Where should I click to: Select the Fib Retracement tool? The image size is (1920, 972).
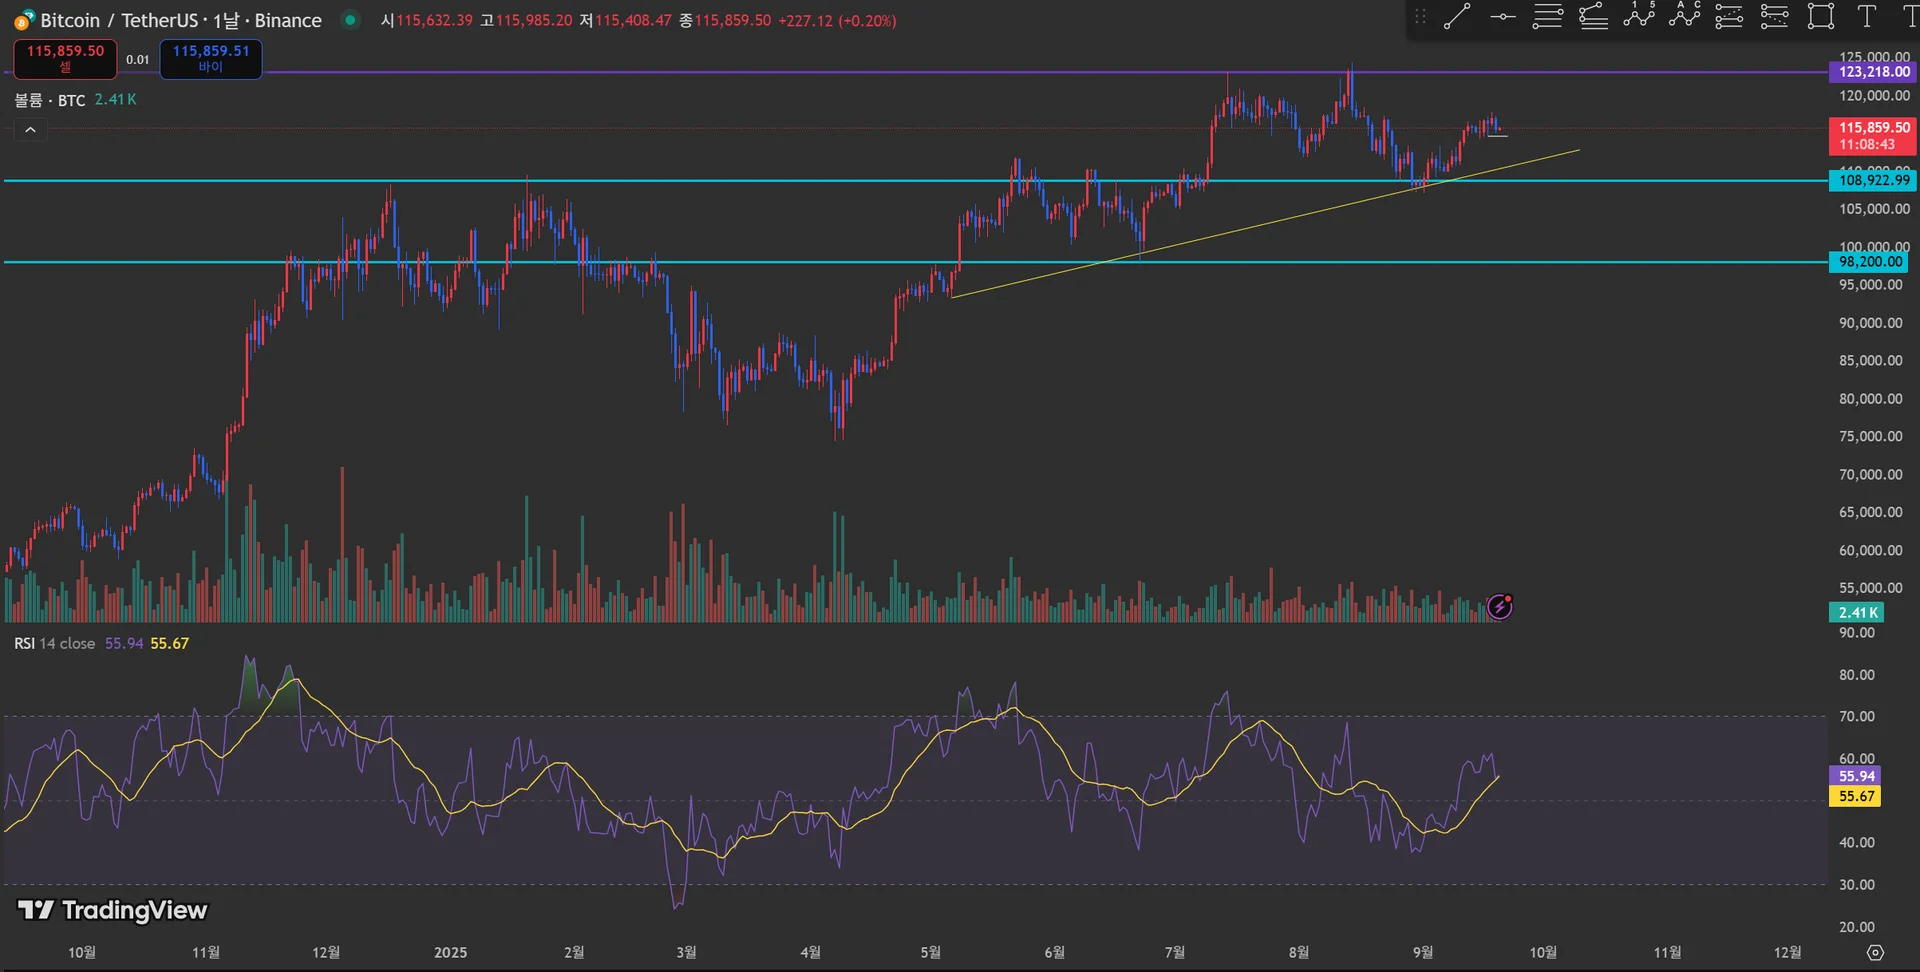tap(1547, 16)
